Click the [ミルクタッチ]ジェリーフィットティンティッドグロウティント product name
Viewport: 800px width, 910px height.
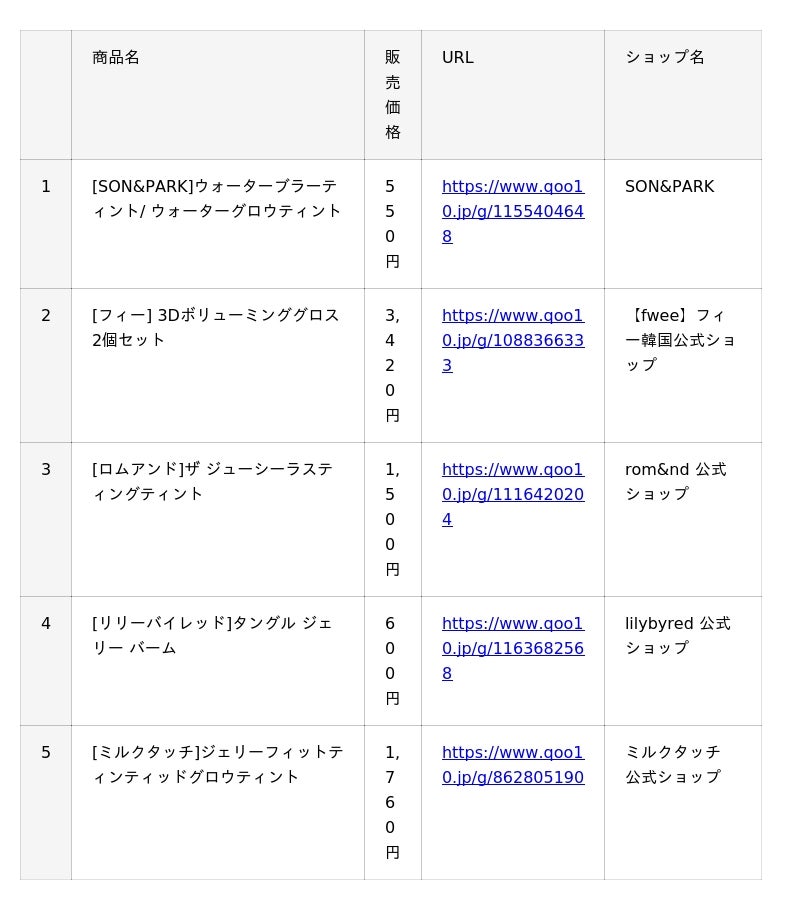(x=217, y=764)
